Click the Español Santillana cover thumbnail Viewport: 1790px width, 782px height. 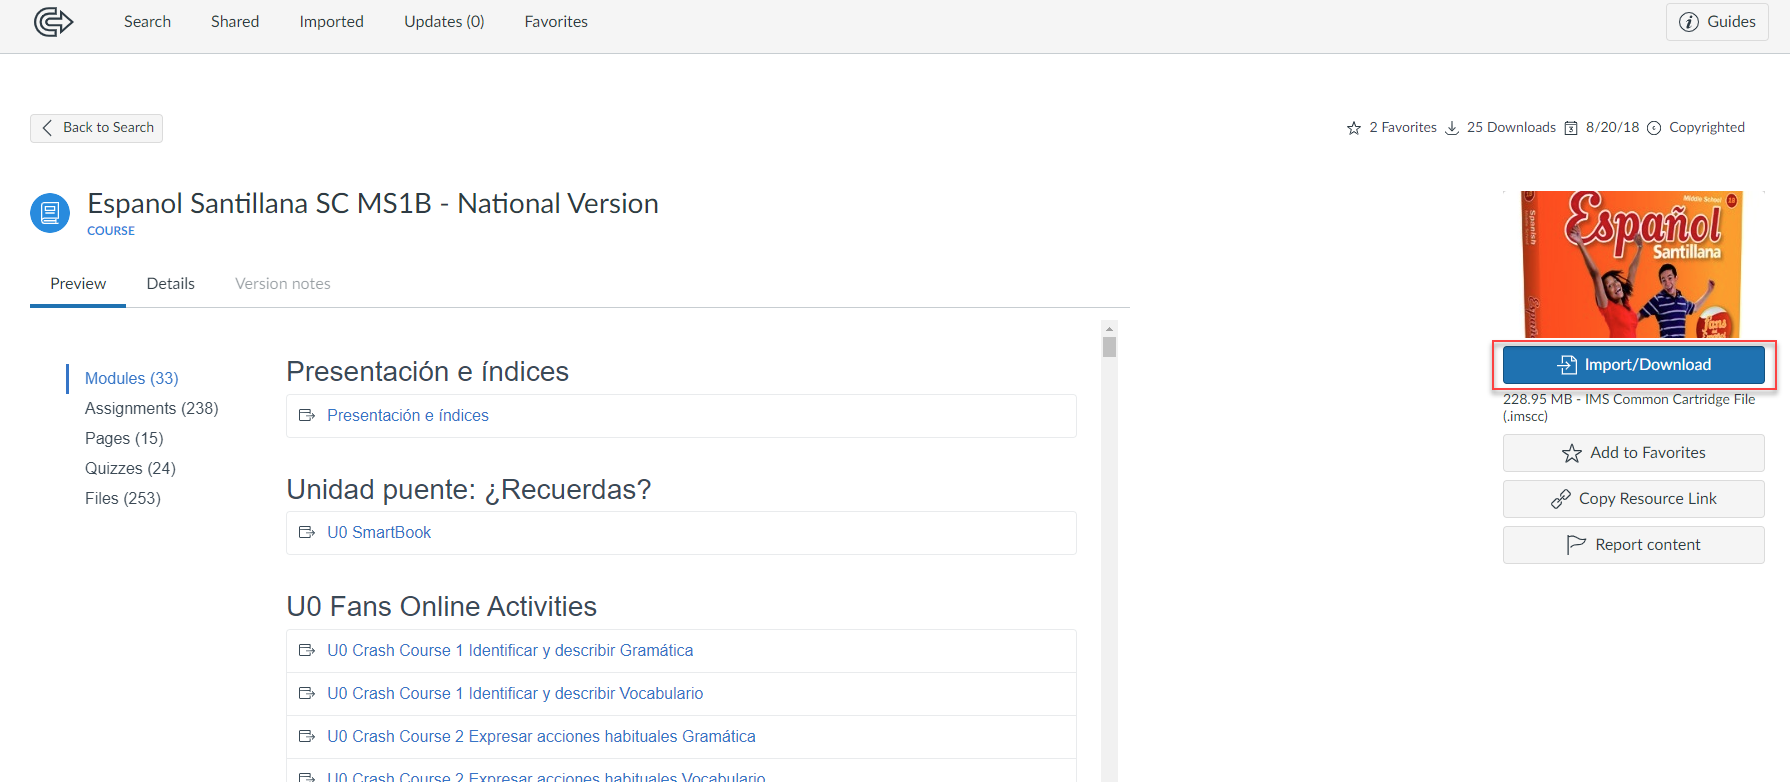(1632, 264)
